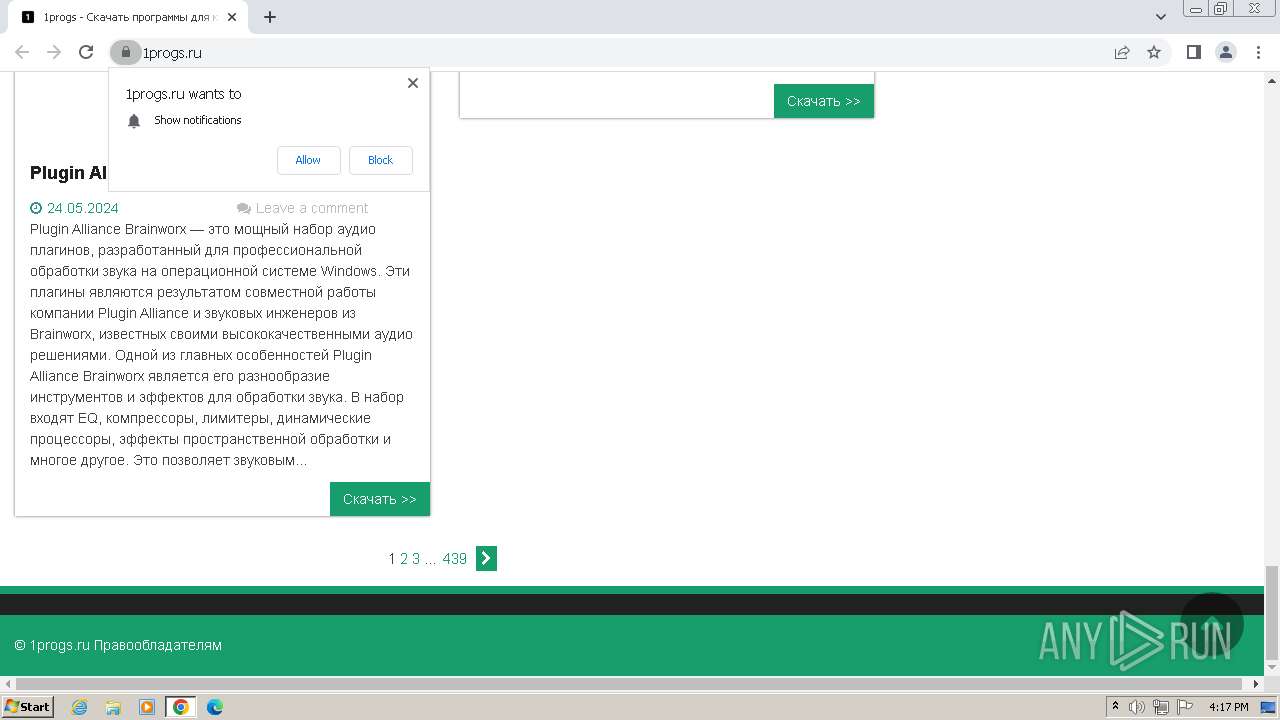Select the 1progs tab

[130, 17]
